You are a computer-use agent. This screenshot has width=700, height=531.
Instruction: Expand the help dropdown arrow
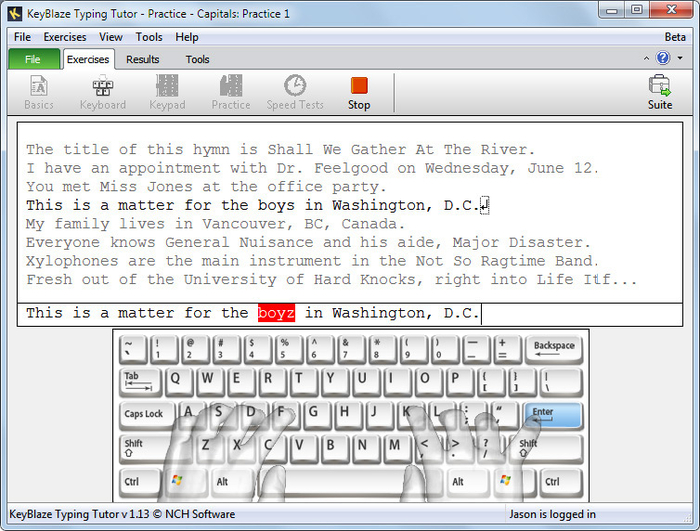point(680,58)
